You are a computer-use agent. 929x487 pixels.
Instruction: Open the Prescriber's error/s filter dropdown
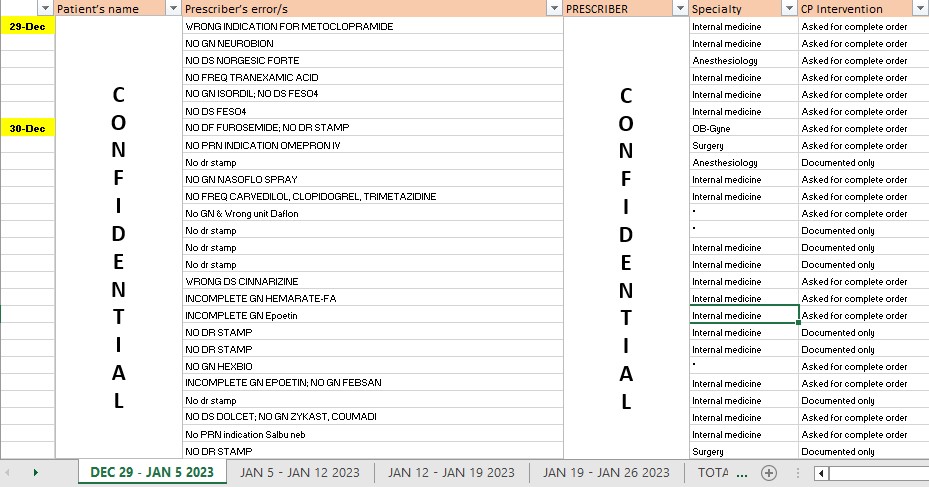pyautogui.click(x=554, y=9)
